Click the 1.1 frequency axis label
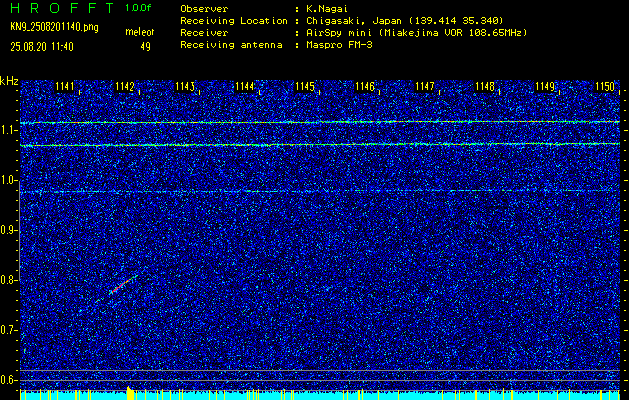The width and height of the screenshot is (629, 400). click(x=8, y=131)
